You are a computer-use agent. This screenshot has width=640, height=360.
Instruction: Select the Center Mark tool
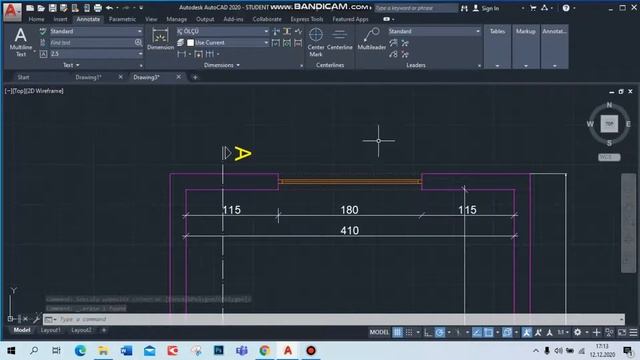pos(316,42)
